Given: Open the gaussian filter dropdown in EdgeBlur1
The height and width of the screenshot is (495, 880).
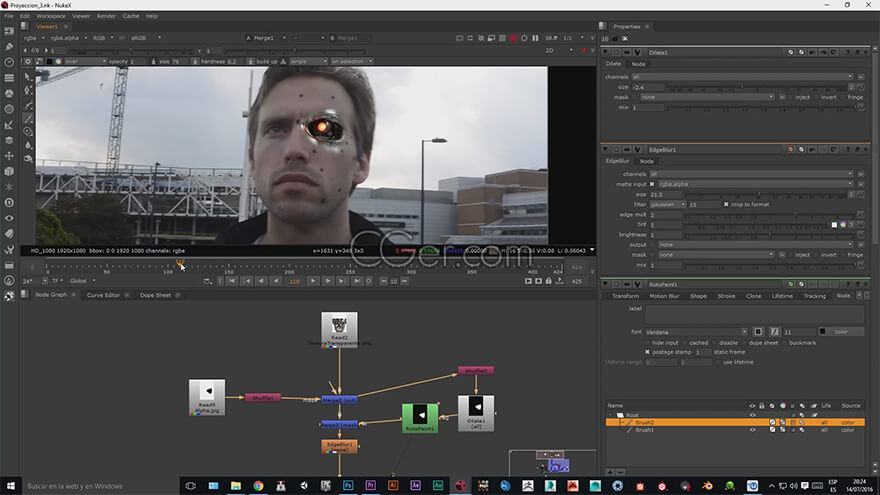Looking at the screenshot, I should [x=668, y=204].
